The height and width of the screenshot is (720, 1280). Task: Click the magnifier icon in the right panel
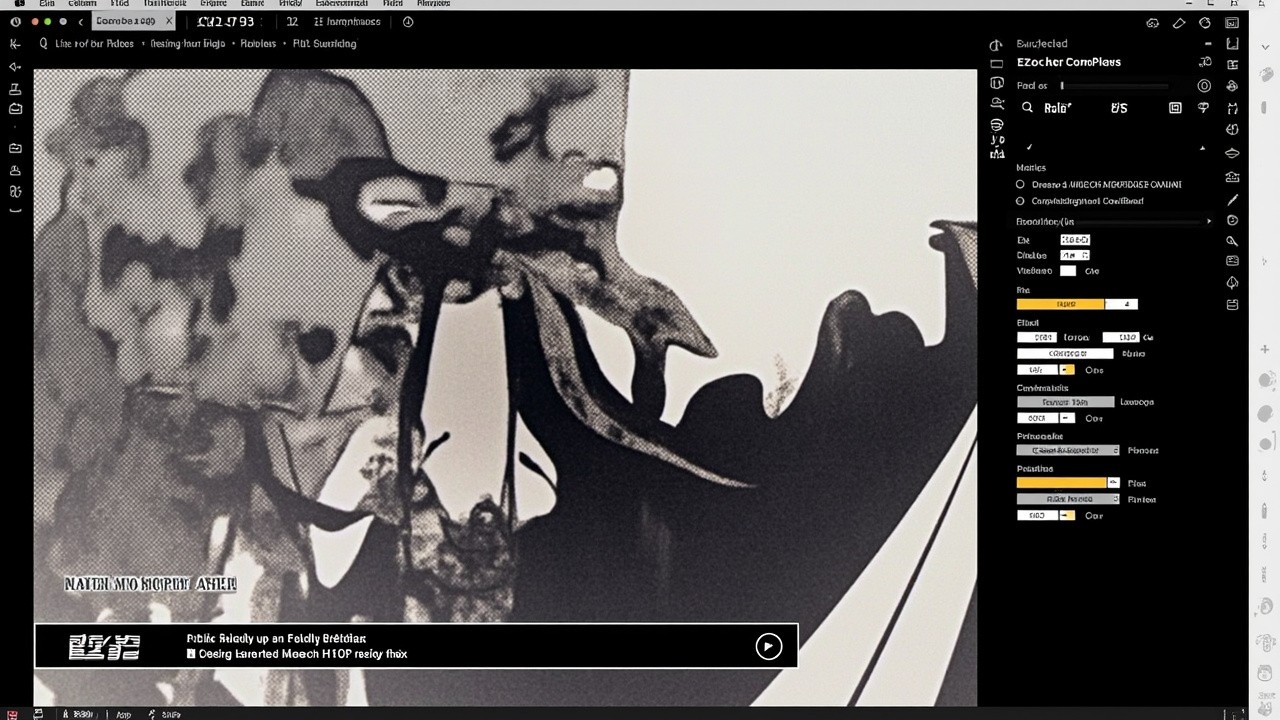1027,108
